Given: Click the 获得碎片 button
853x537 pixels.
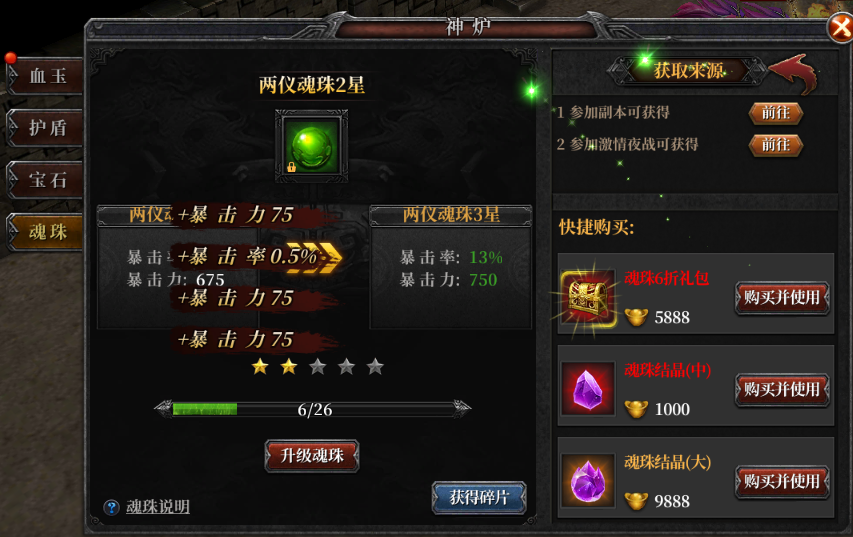Looking at the screenshot, I should 479,497.
